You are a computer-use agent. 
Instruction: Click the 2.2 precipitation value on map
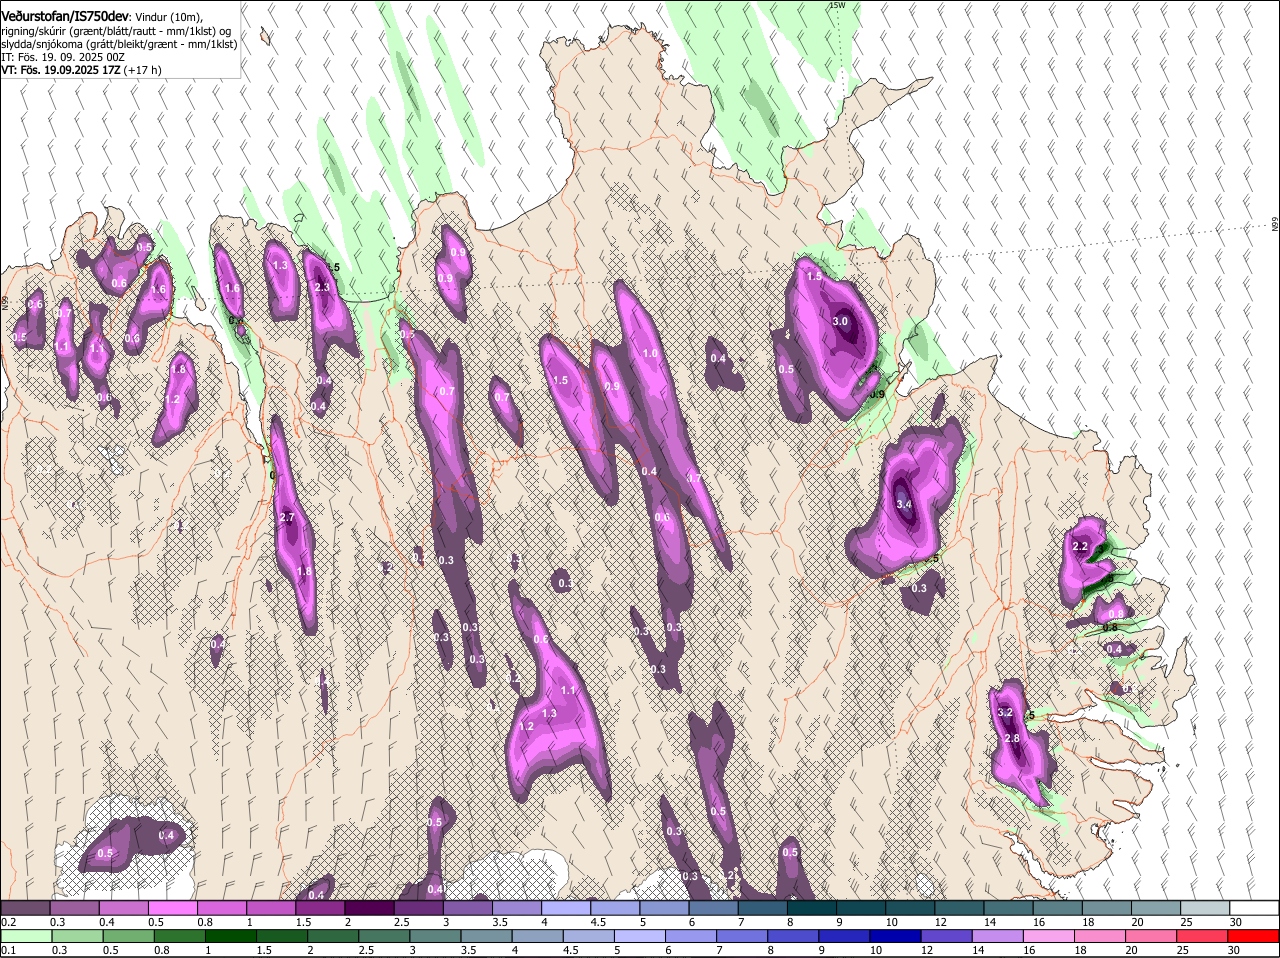[1080, 547]
